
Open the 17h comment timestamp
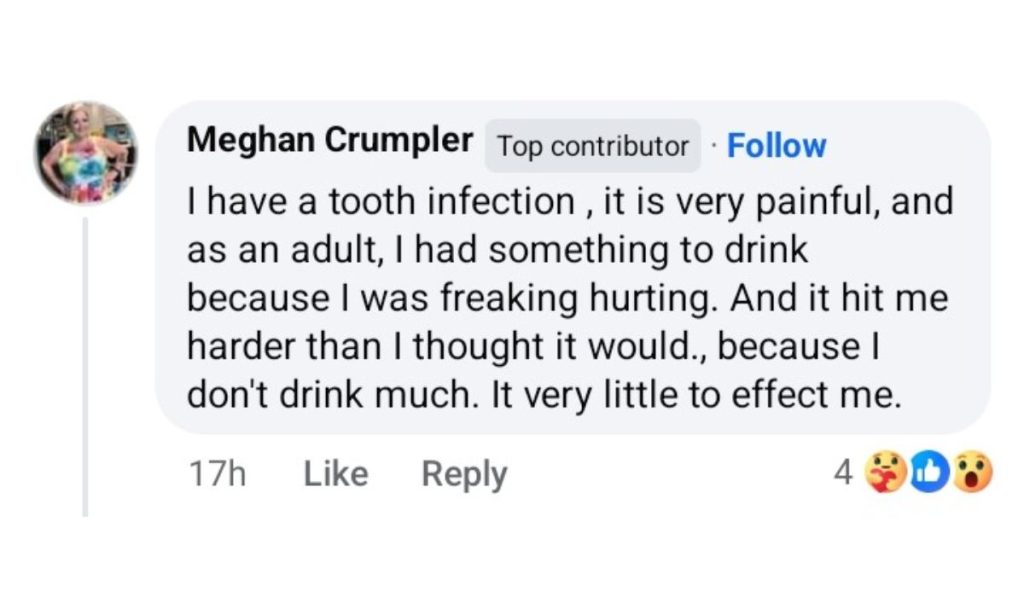coord(217,473)
